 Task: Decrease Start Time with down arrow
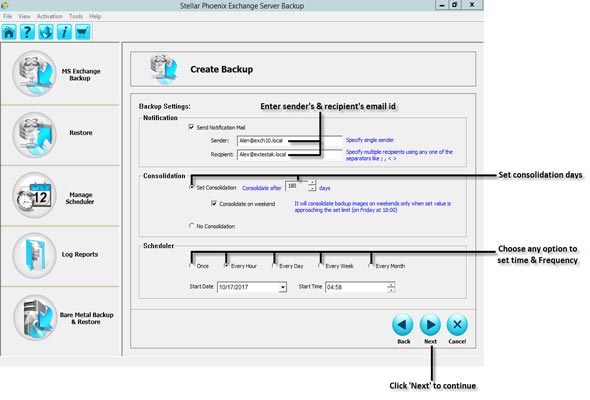click(x=391, y=290)
